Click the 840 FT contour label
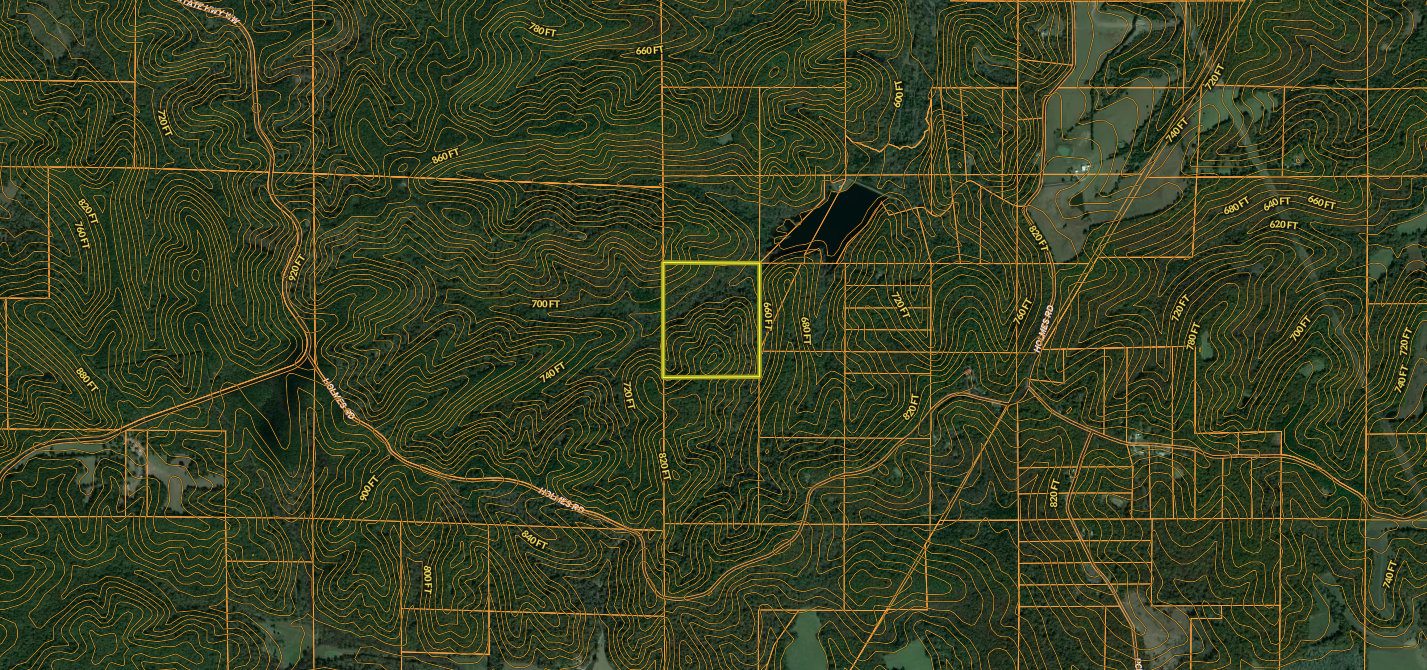 (x=534, y=541)
